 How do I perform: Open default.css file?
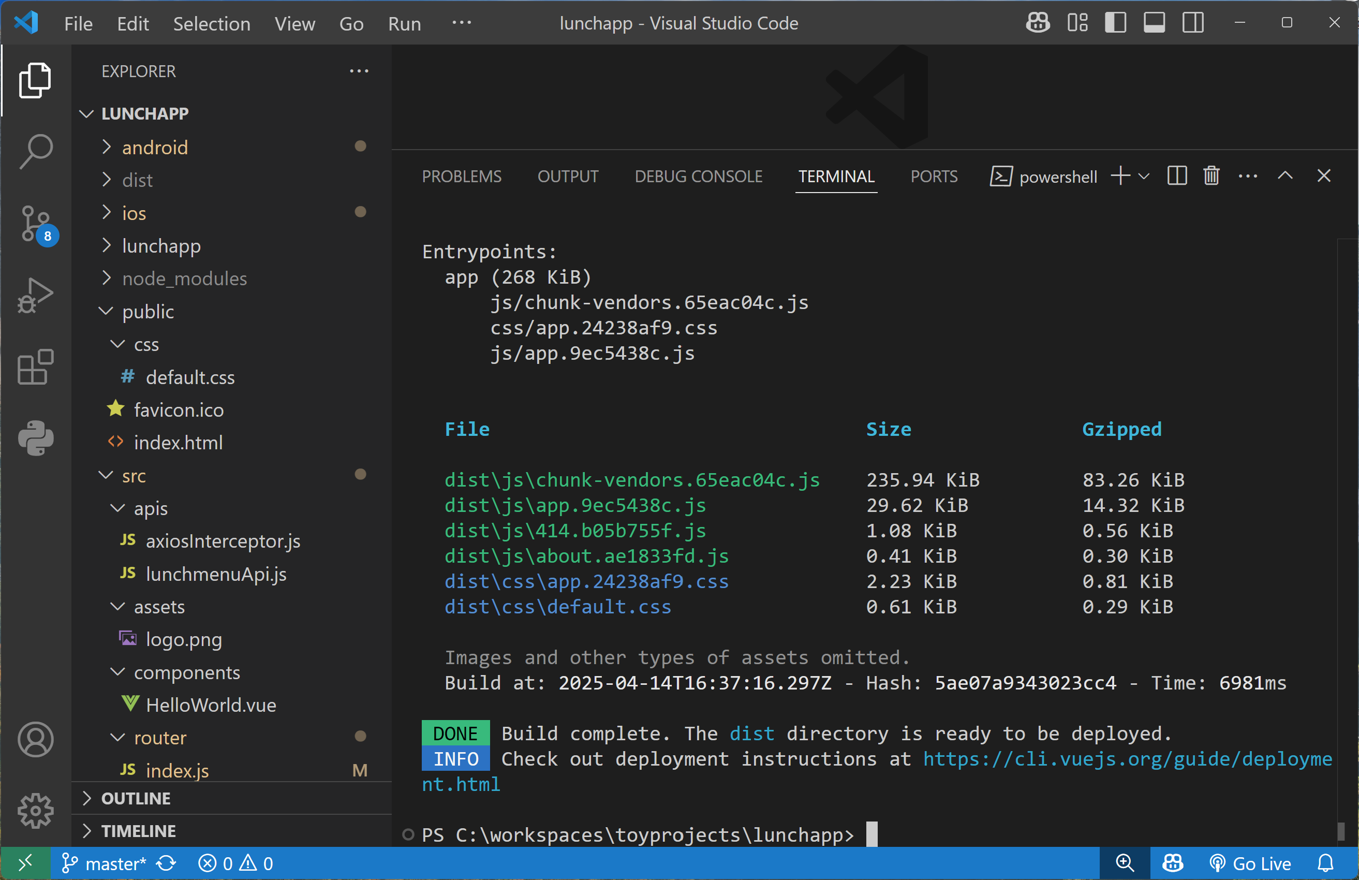[232, 377]
